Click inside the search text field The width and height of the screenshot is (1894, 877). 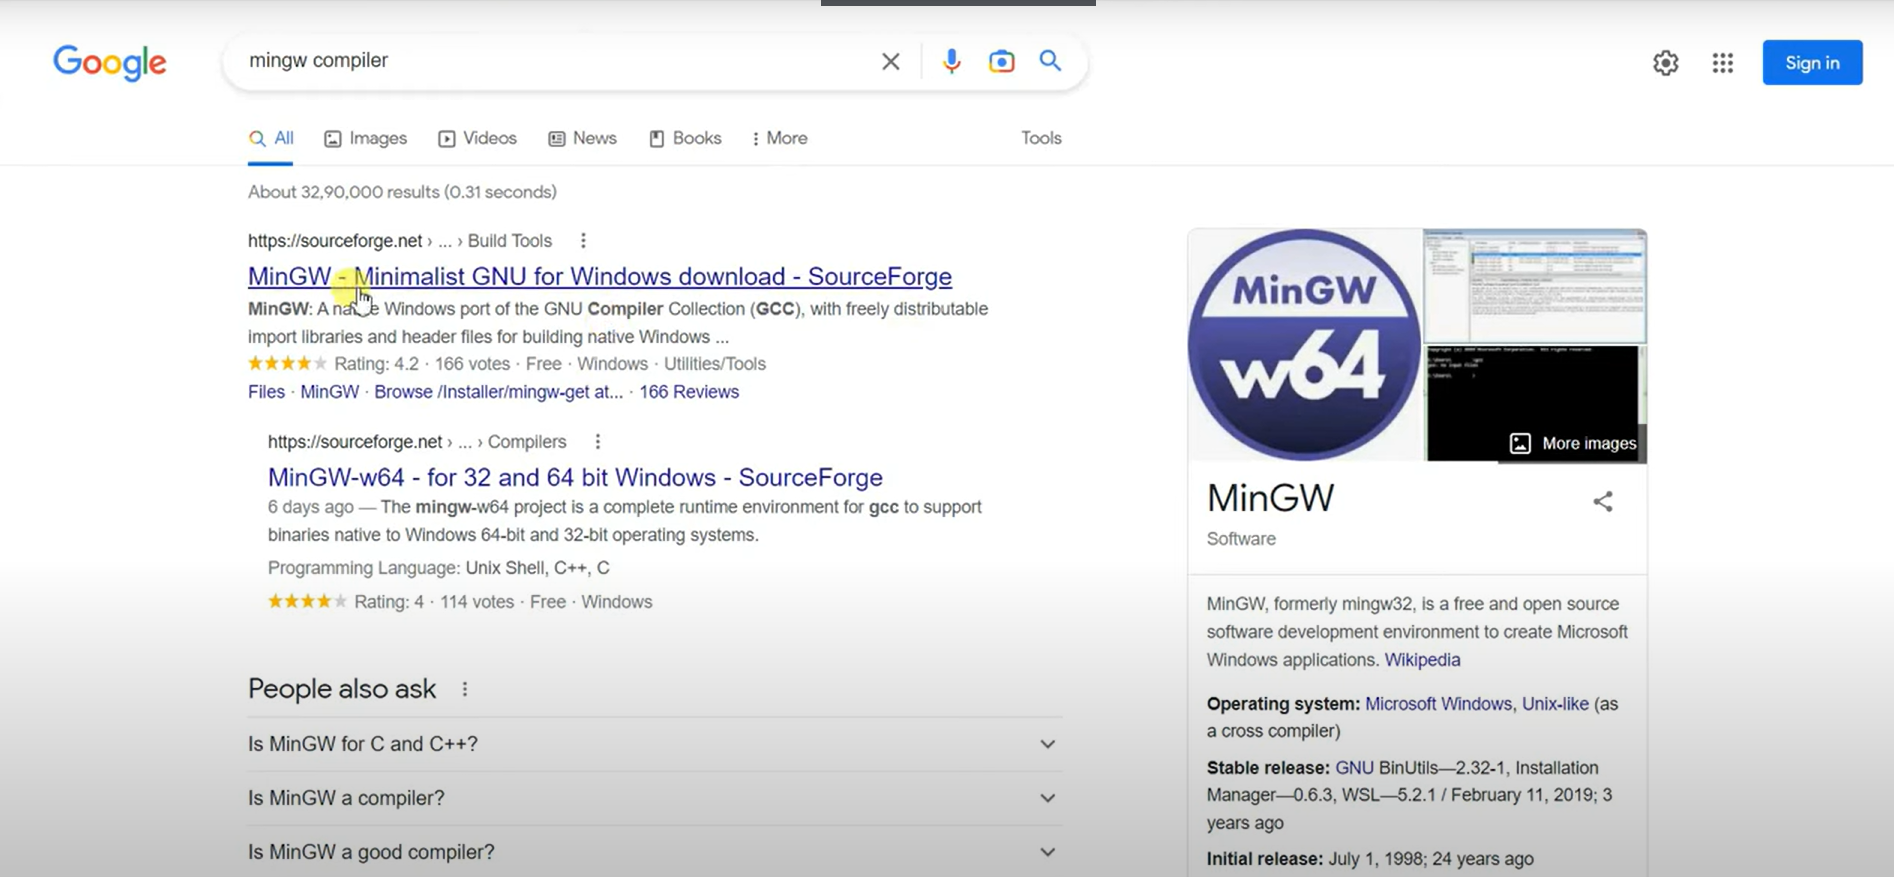tap(550, 61)
